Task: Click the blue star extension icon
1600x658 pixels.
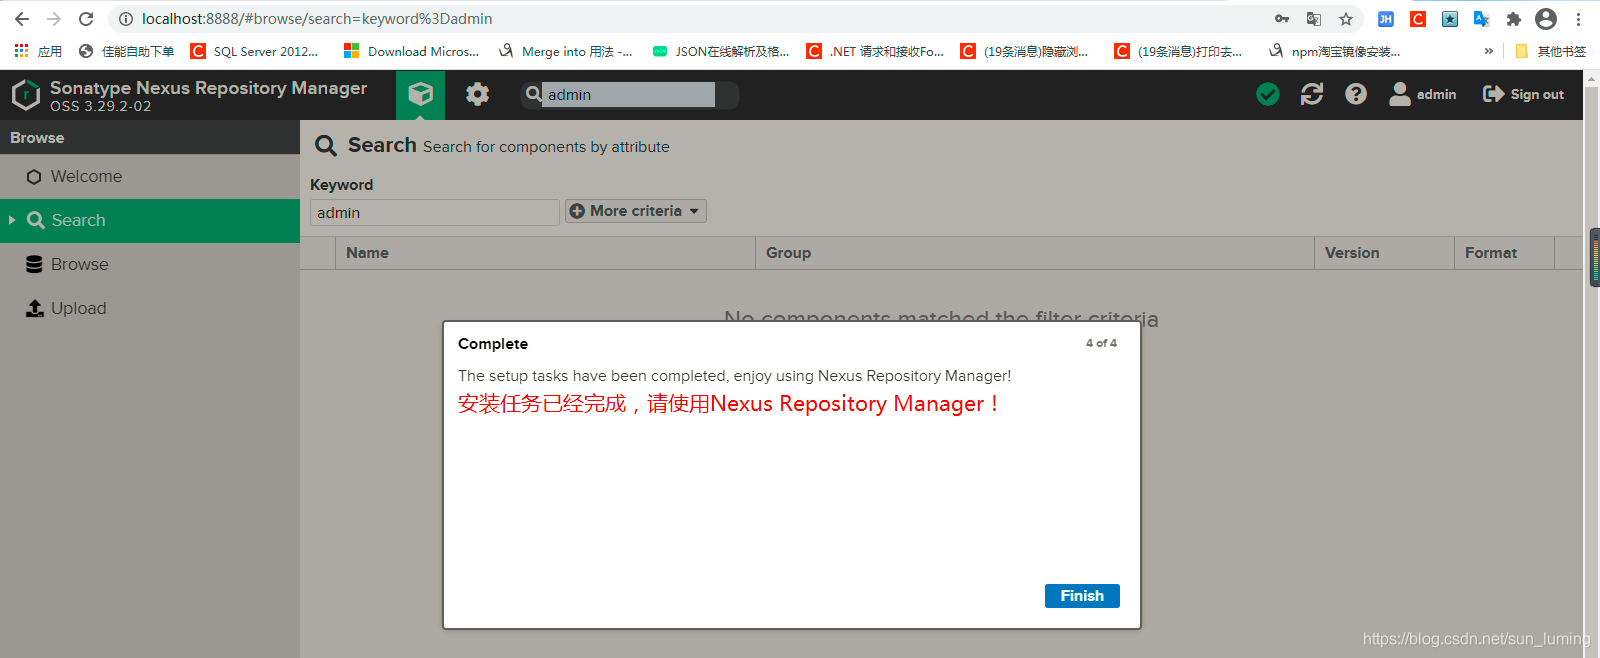Action: click(x=1450, y=19)
